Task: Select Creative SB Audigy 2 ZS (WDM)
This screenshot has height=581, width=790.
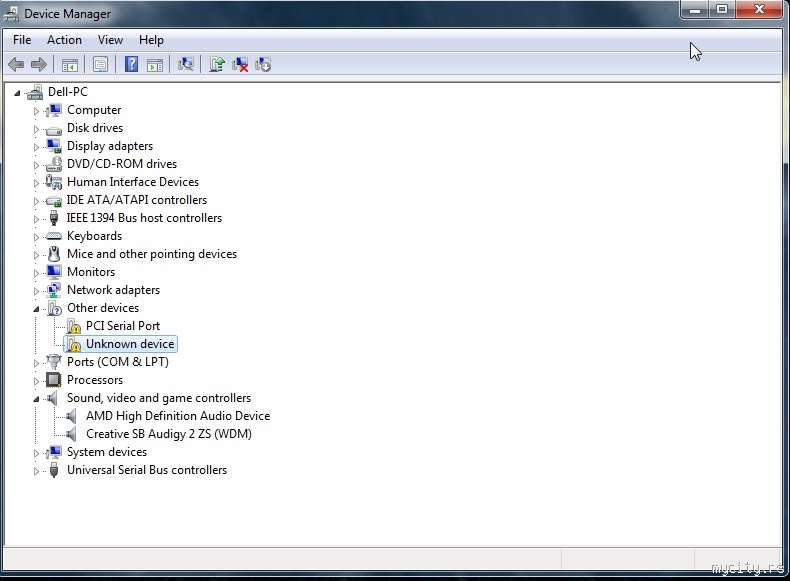Action: [169, 434]
